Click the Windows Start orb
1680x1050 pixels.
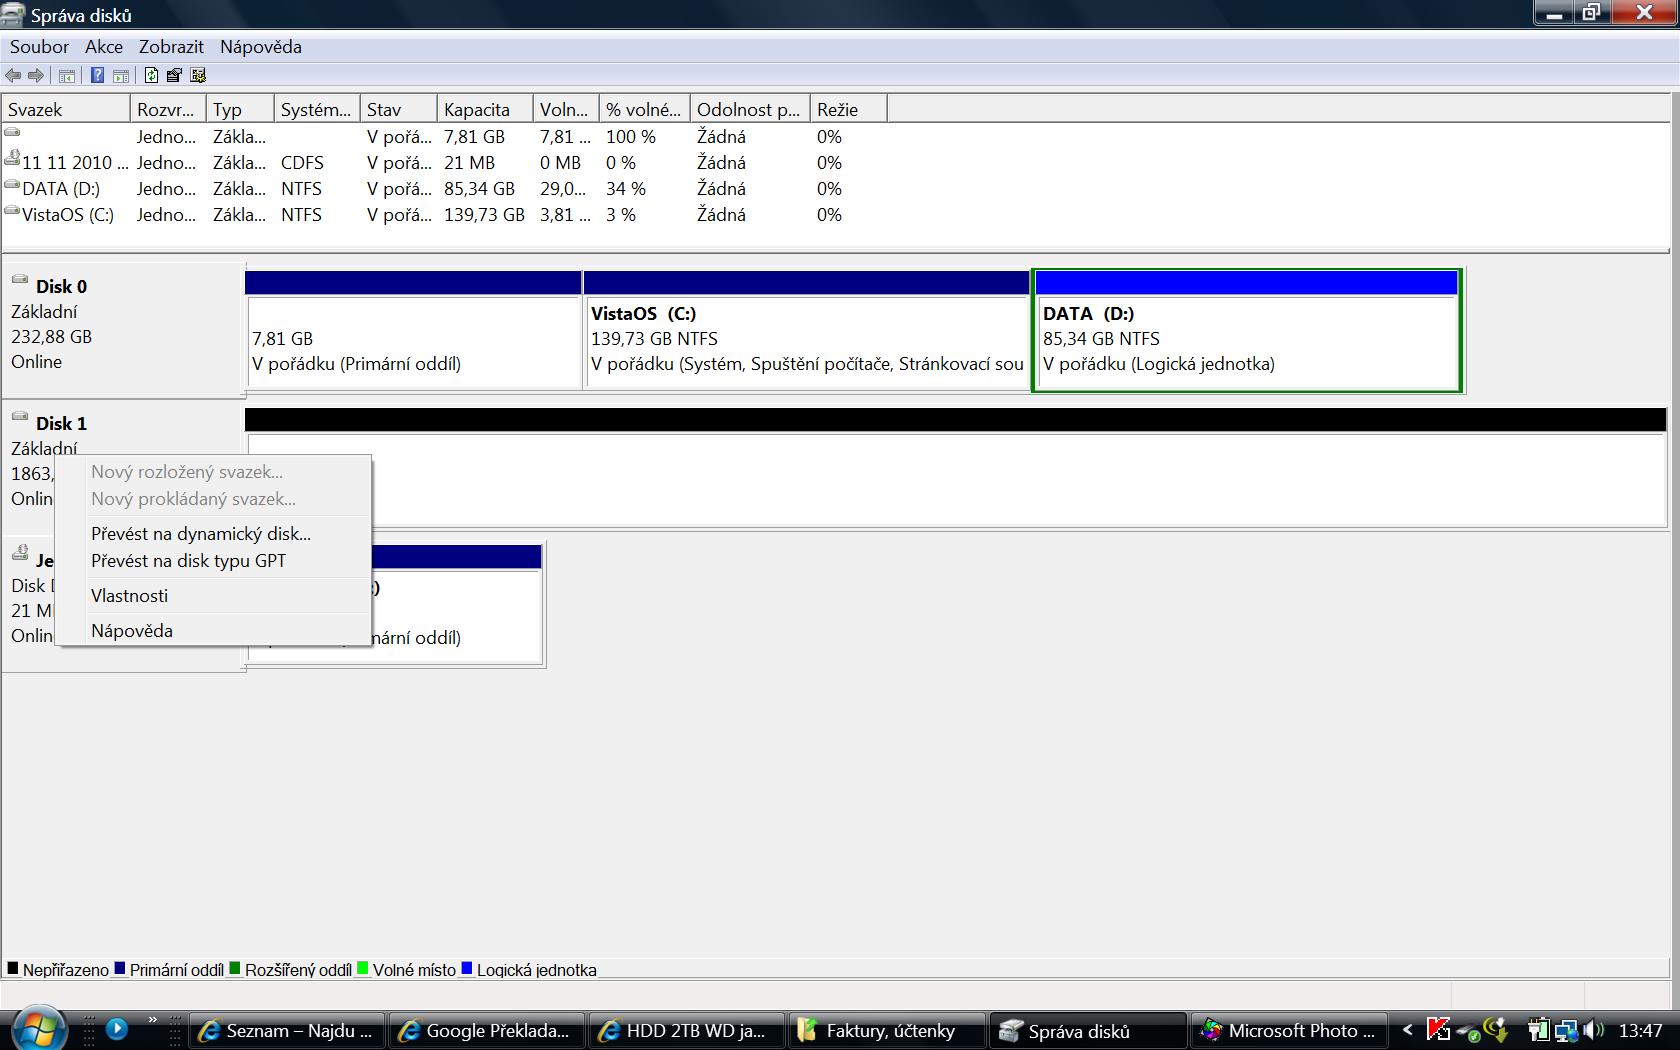pos(40,1028)
